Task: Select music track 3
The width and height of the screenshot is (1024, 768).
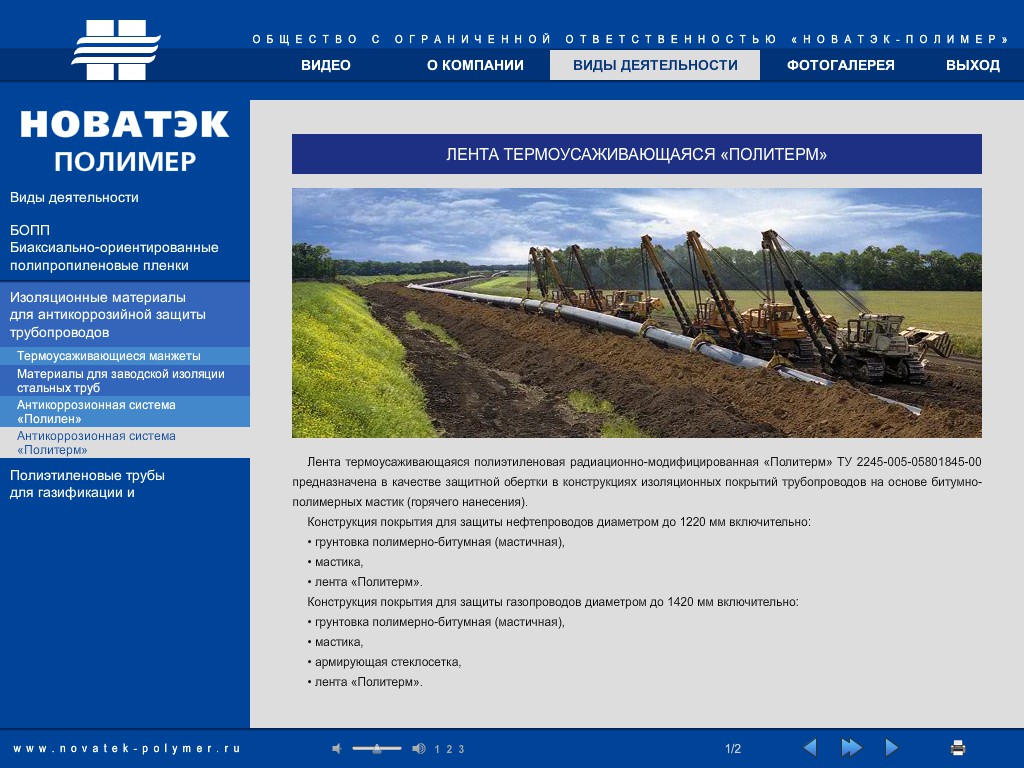Action: 461,749
